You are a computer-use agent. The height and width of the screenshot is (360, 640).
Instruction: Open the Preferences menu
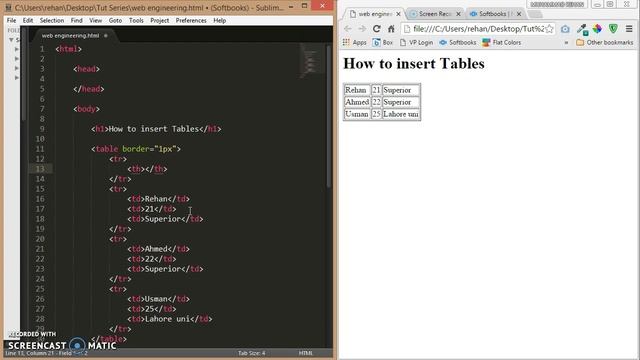[x=191, y=20]
